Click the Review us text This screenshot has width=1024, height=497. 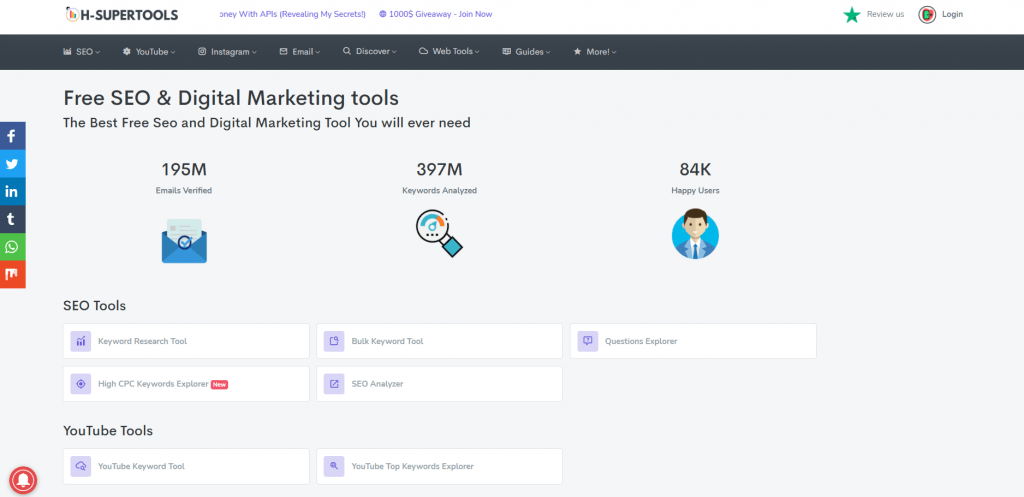pyautogui.click(x=886, y=14)
